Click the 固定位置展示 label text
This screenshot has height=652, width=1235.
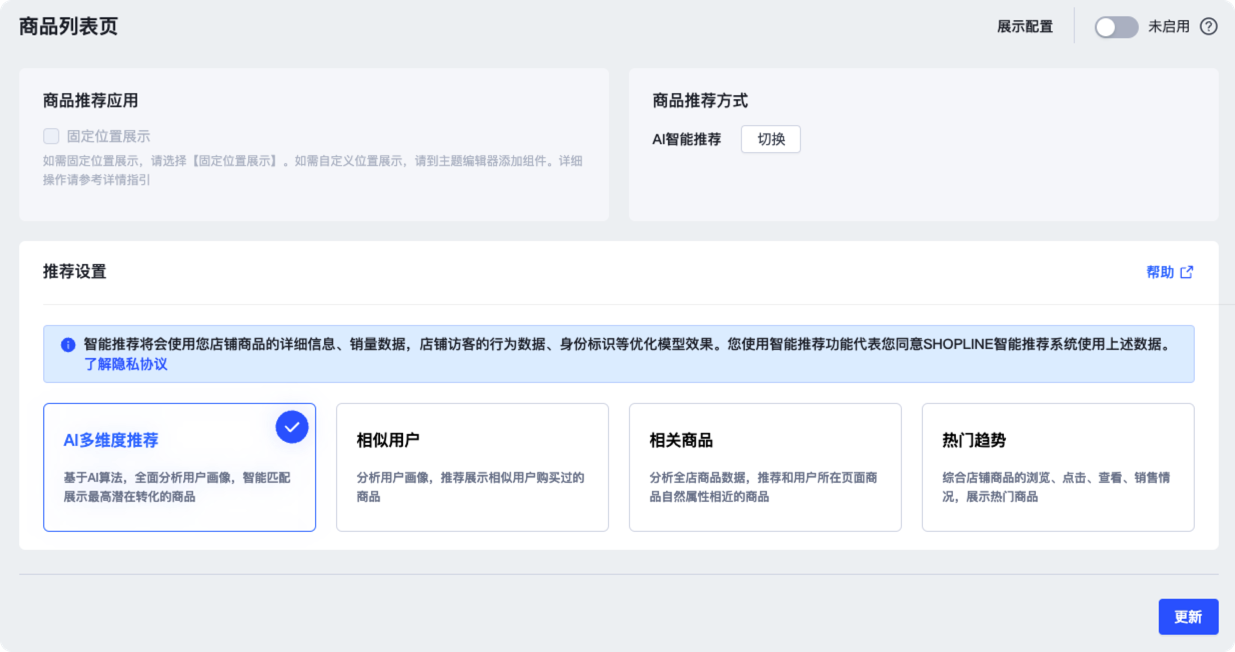[108, 136]
